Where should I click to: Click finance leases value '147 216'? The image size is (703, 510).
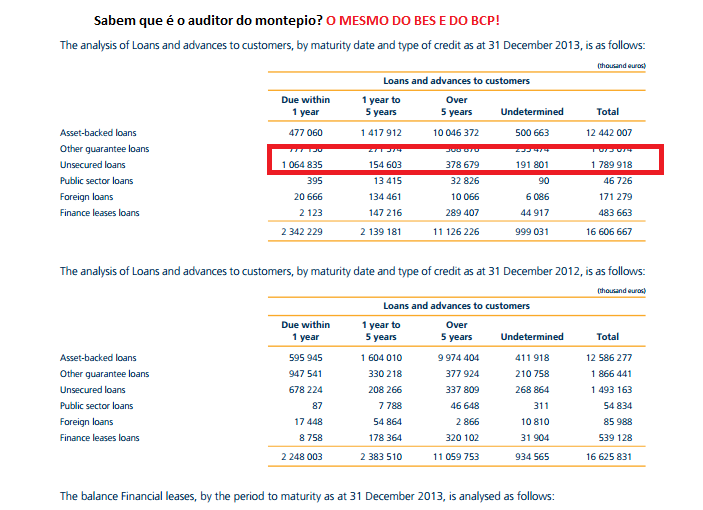[x=385, y=213]
